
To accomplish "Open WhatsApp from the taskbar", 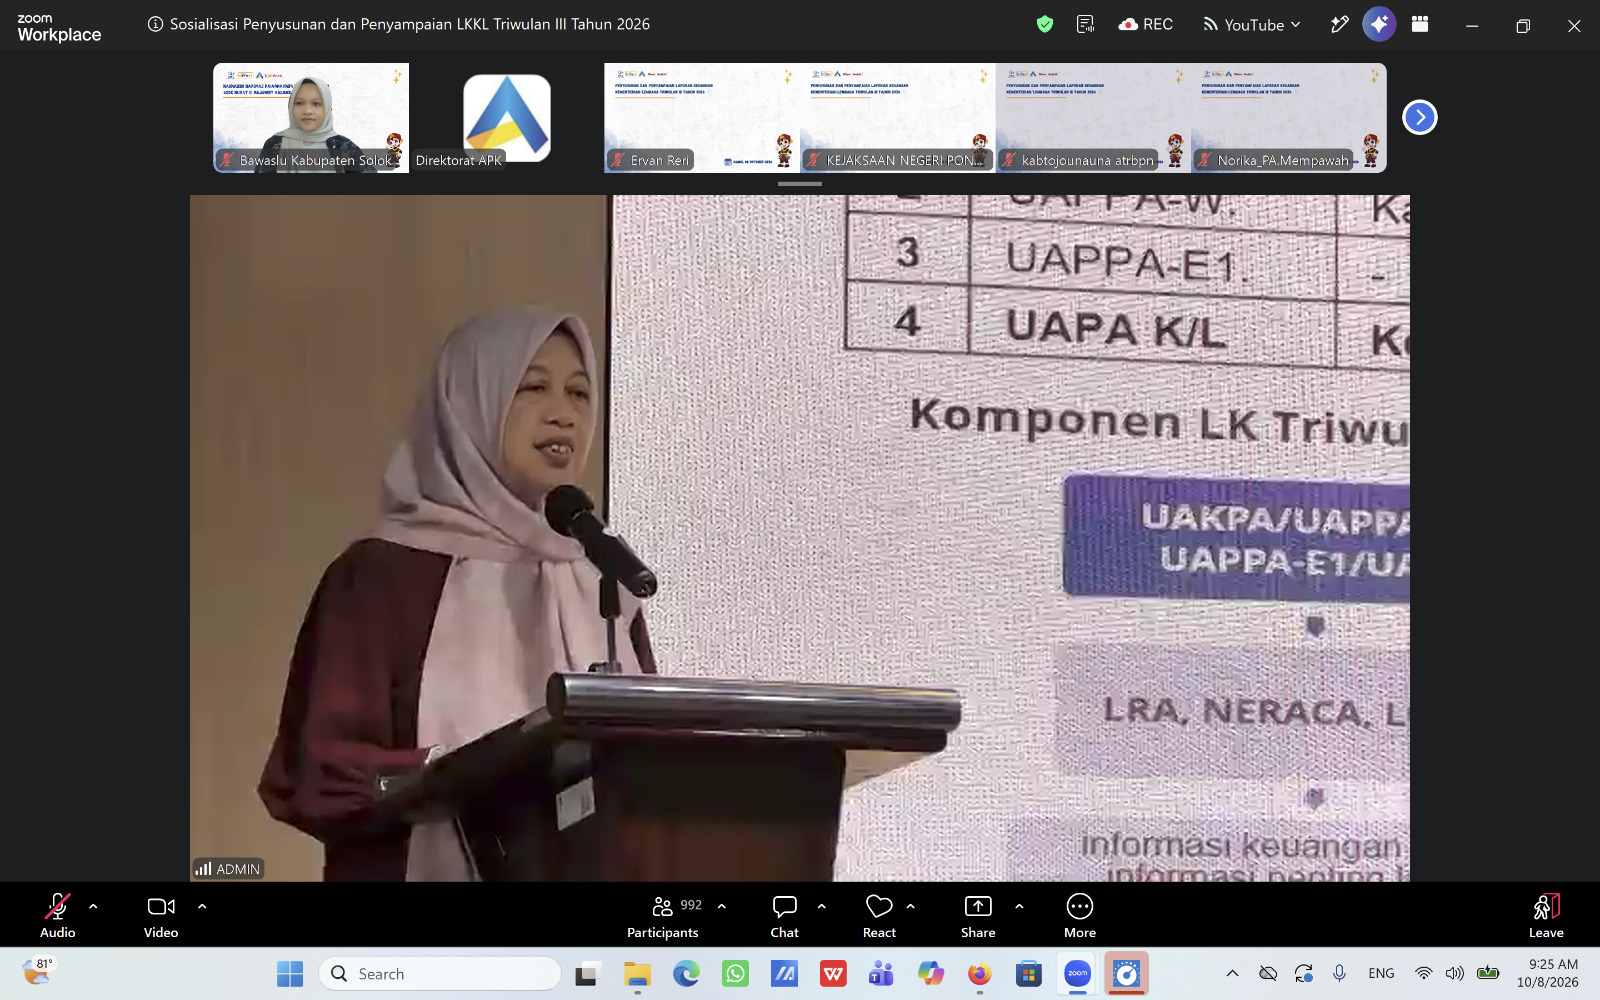I will pos(735,974).
